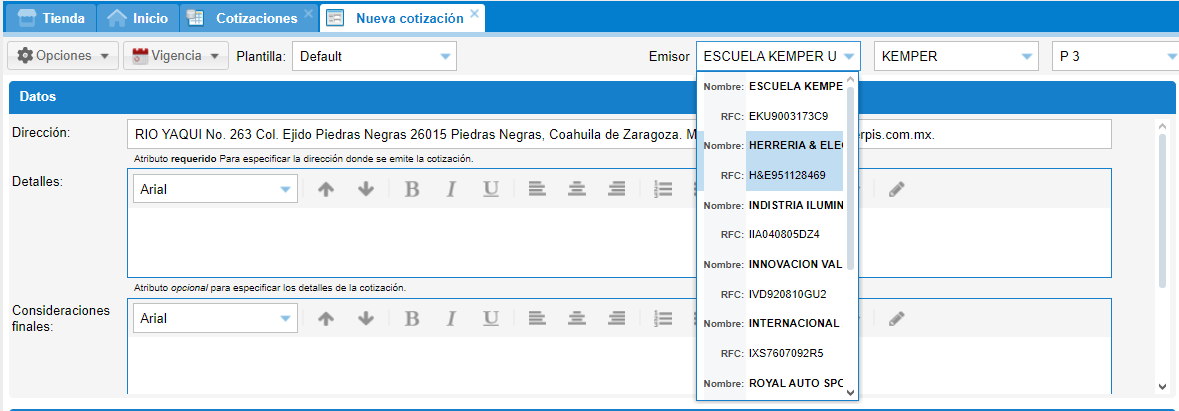Click the pencil icon in Detalles toolbar

pos(897,189)
